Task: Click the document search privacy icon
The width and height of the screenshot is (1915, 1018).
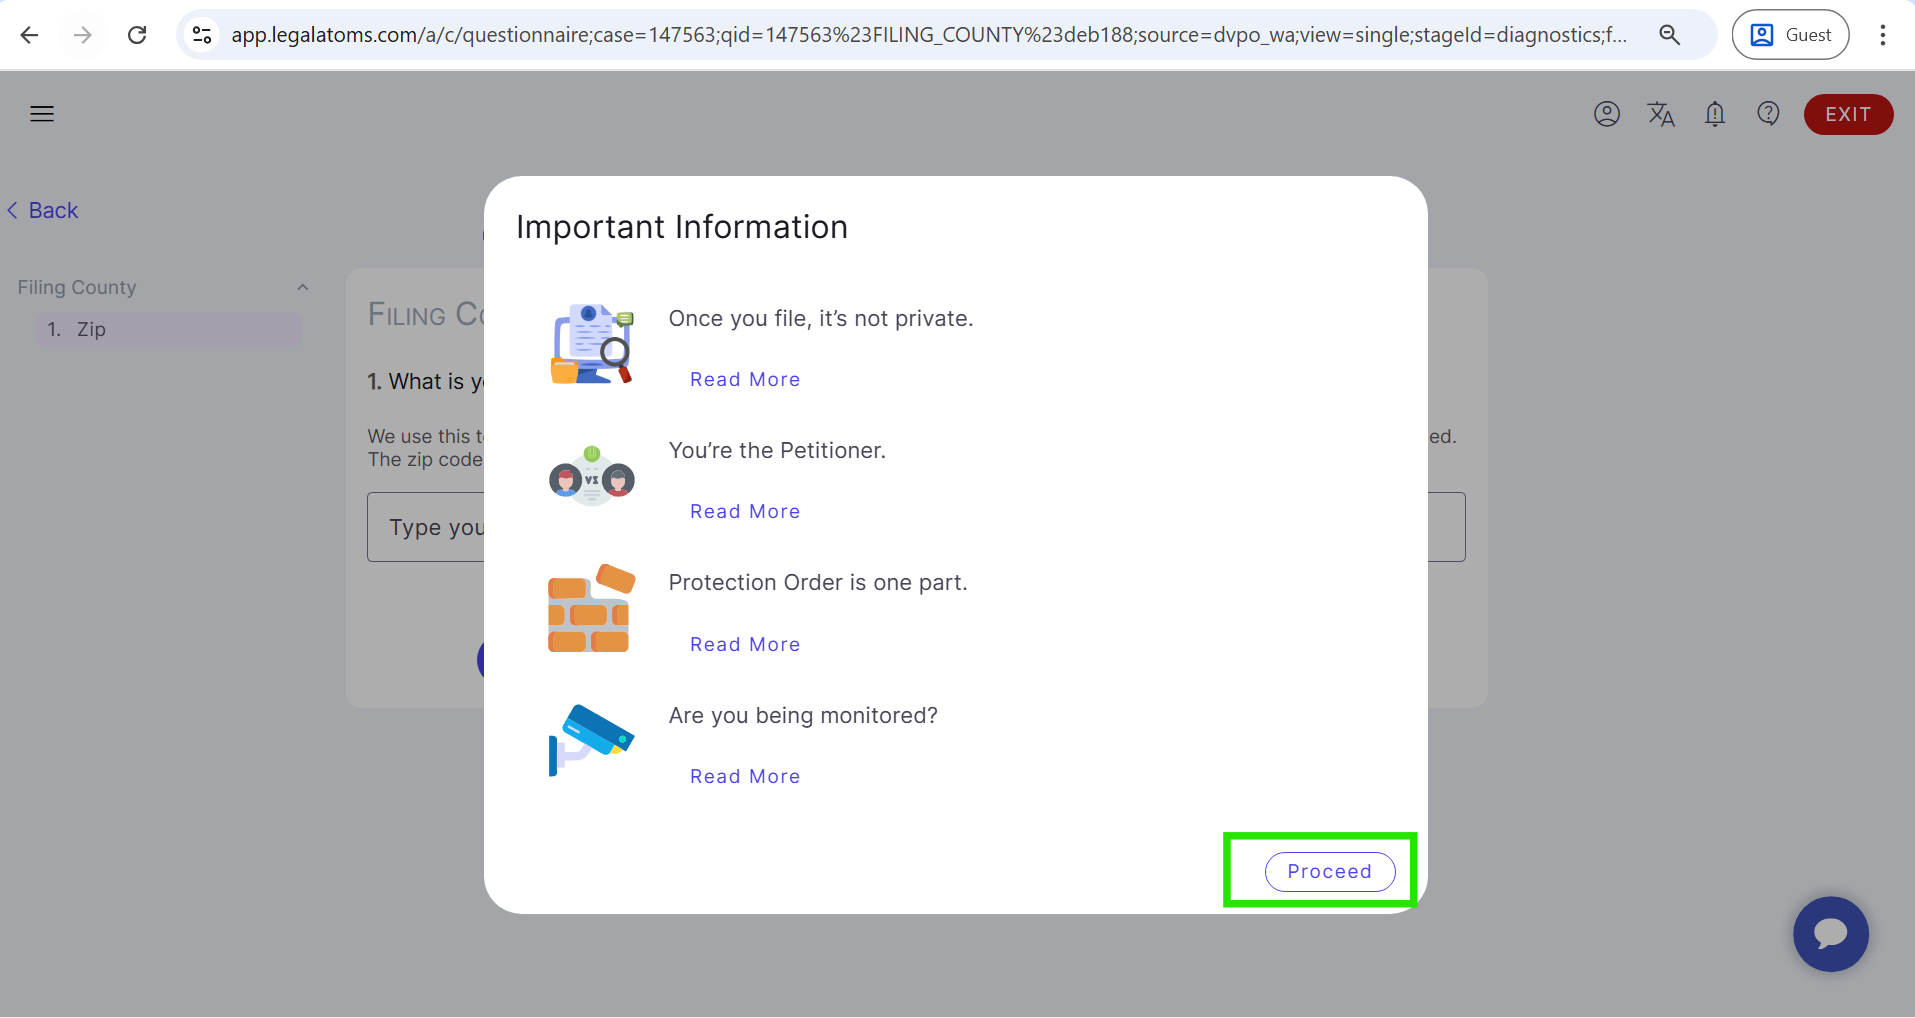Action: coord(591,344)
